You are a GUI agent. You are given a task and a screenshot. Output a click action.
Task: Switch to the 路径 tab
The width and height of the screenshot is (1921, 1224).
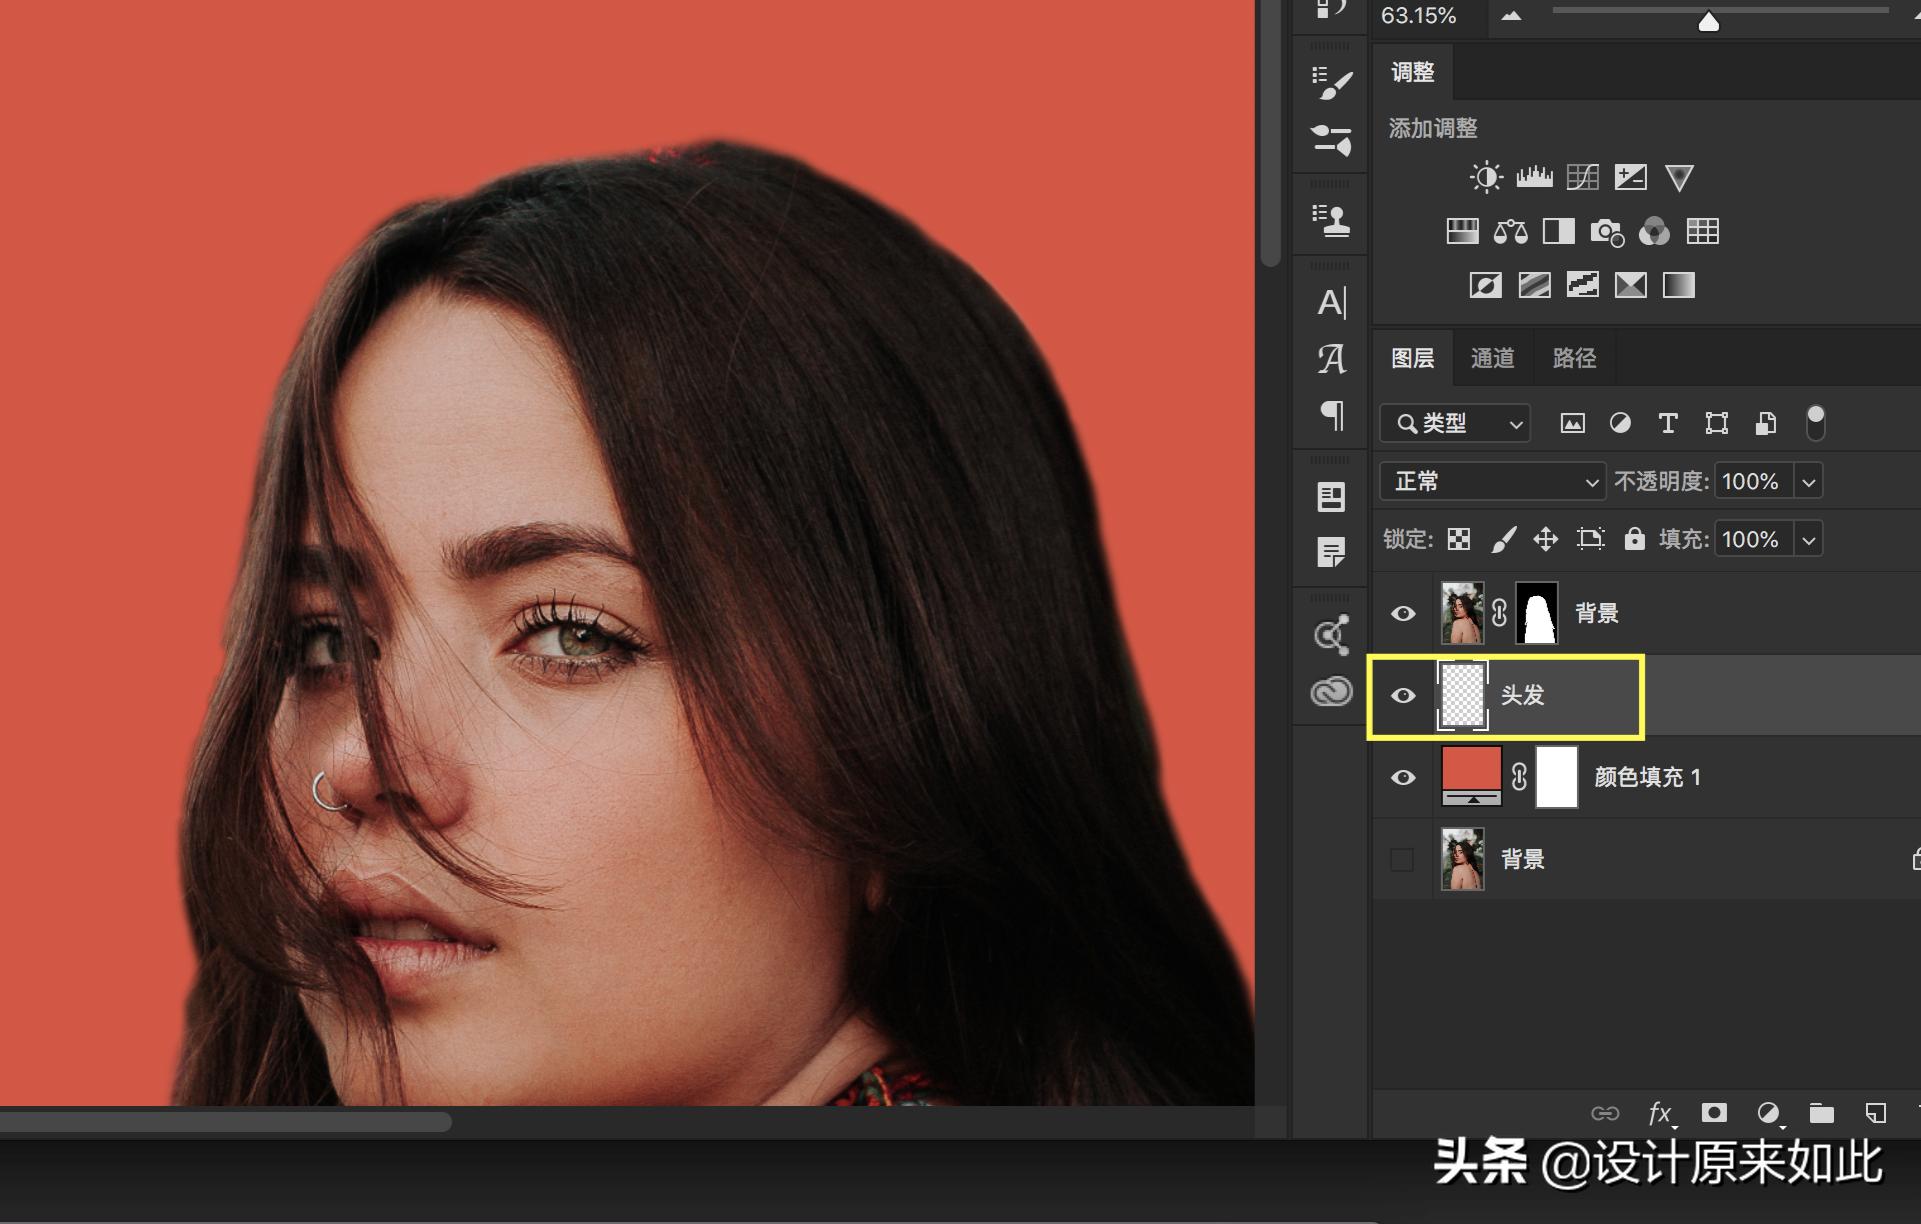point(1574,358)
